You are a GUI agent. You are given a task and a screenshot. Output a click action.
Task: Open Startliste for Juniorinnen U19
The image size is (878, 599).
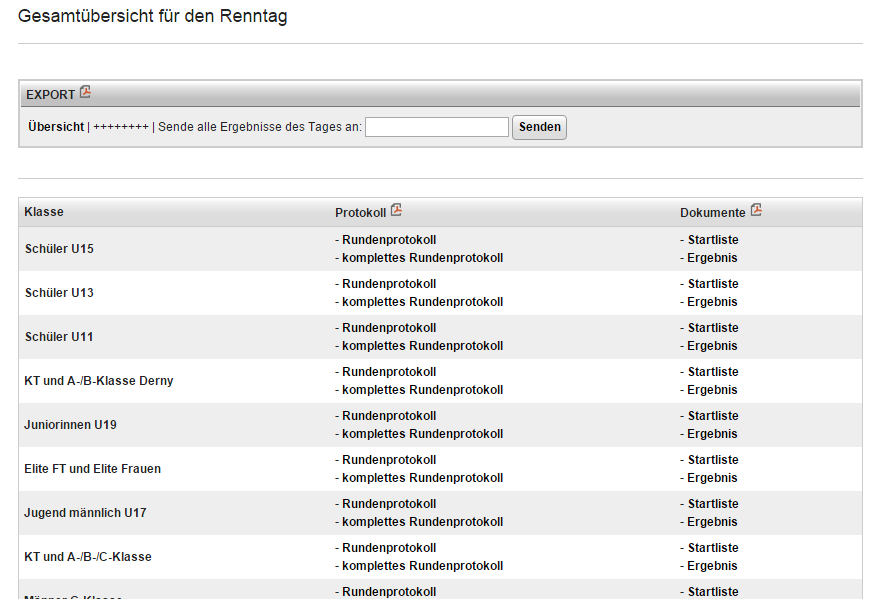(713, 416)
